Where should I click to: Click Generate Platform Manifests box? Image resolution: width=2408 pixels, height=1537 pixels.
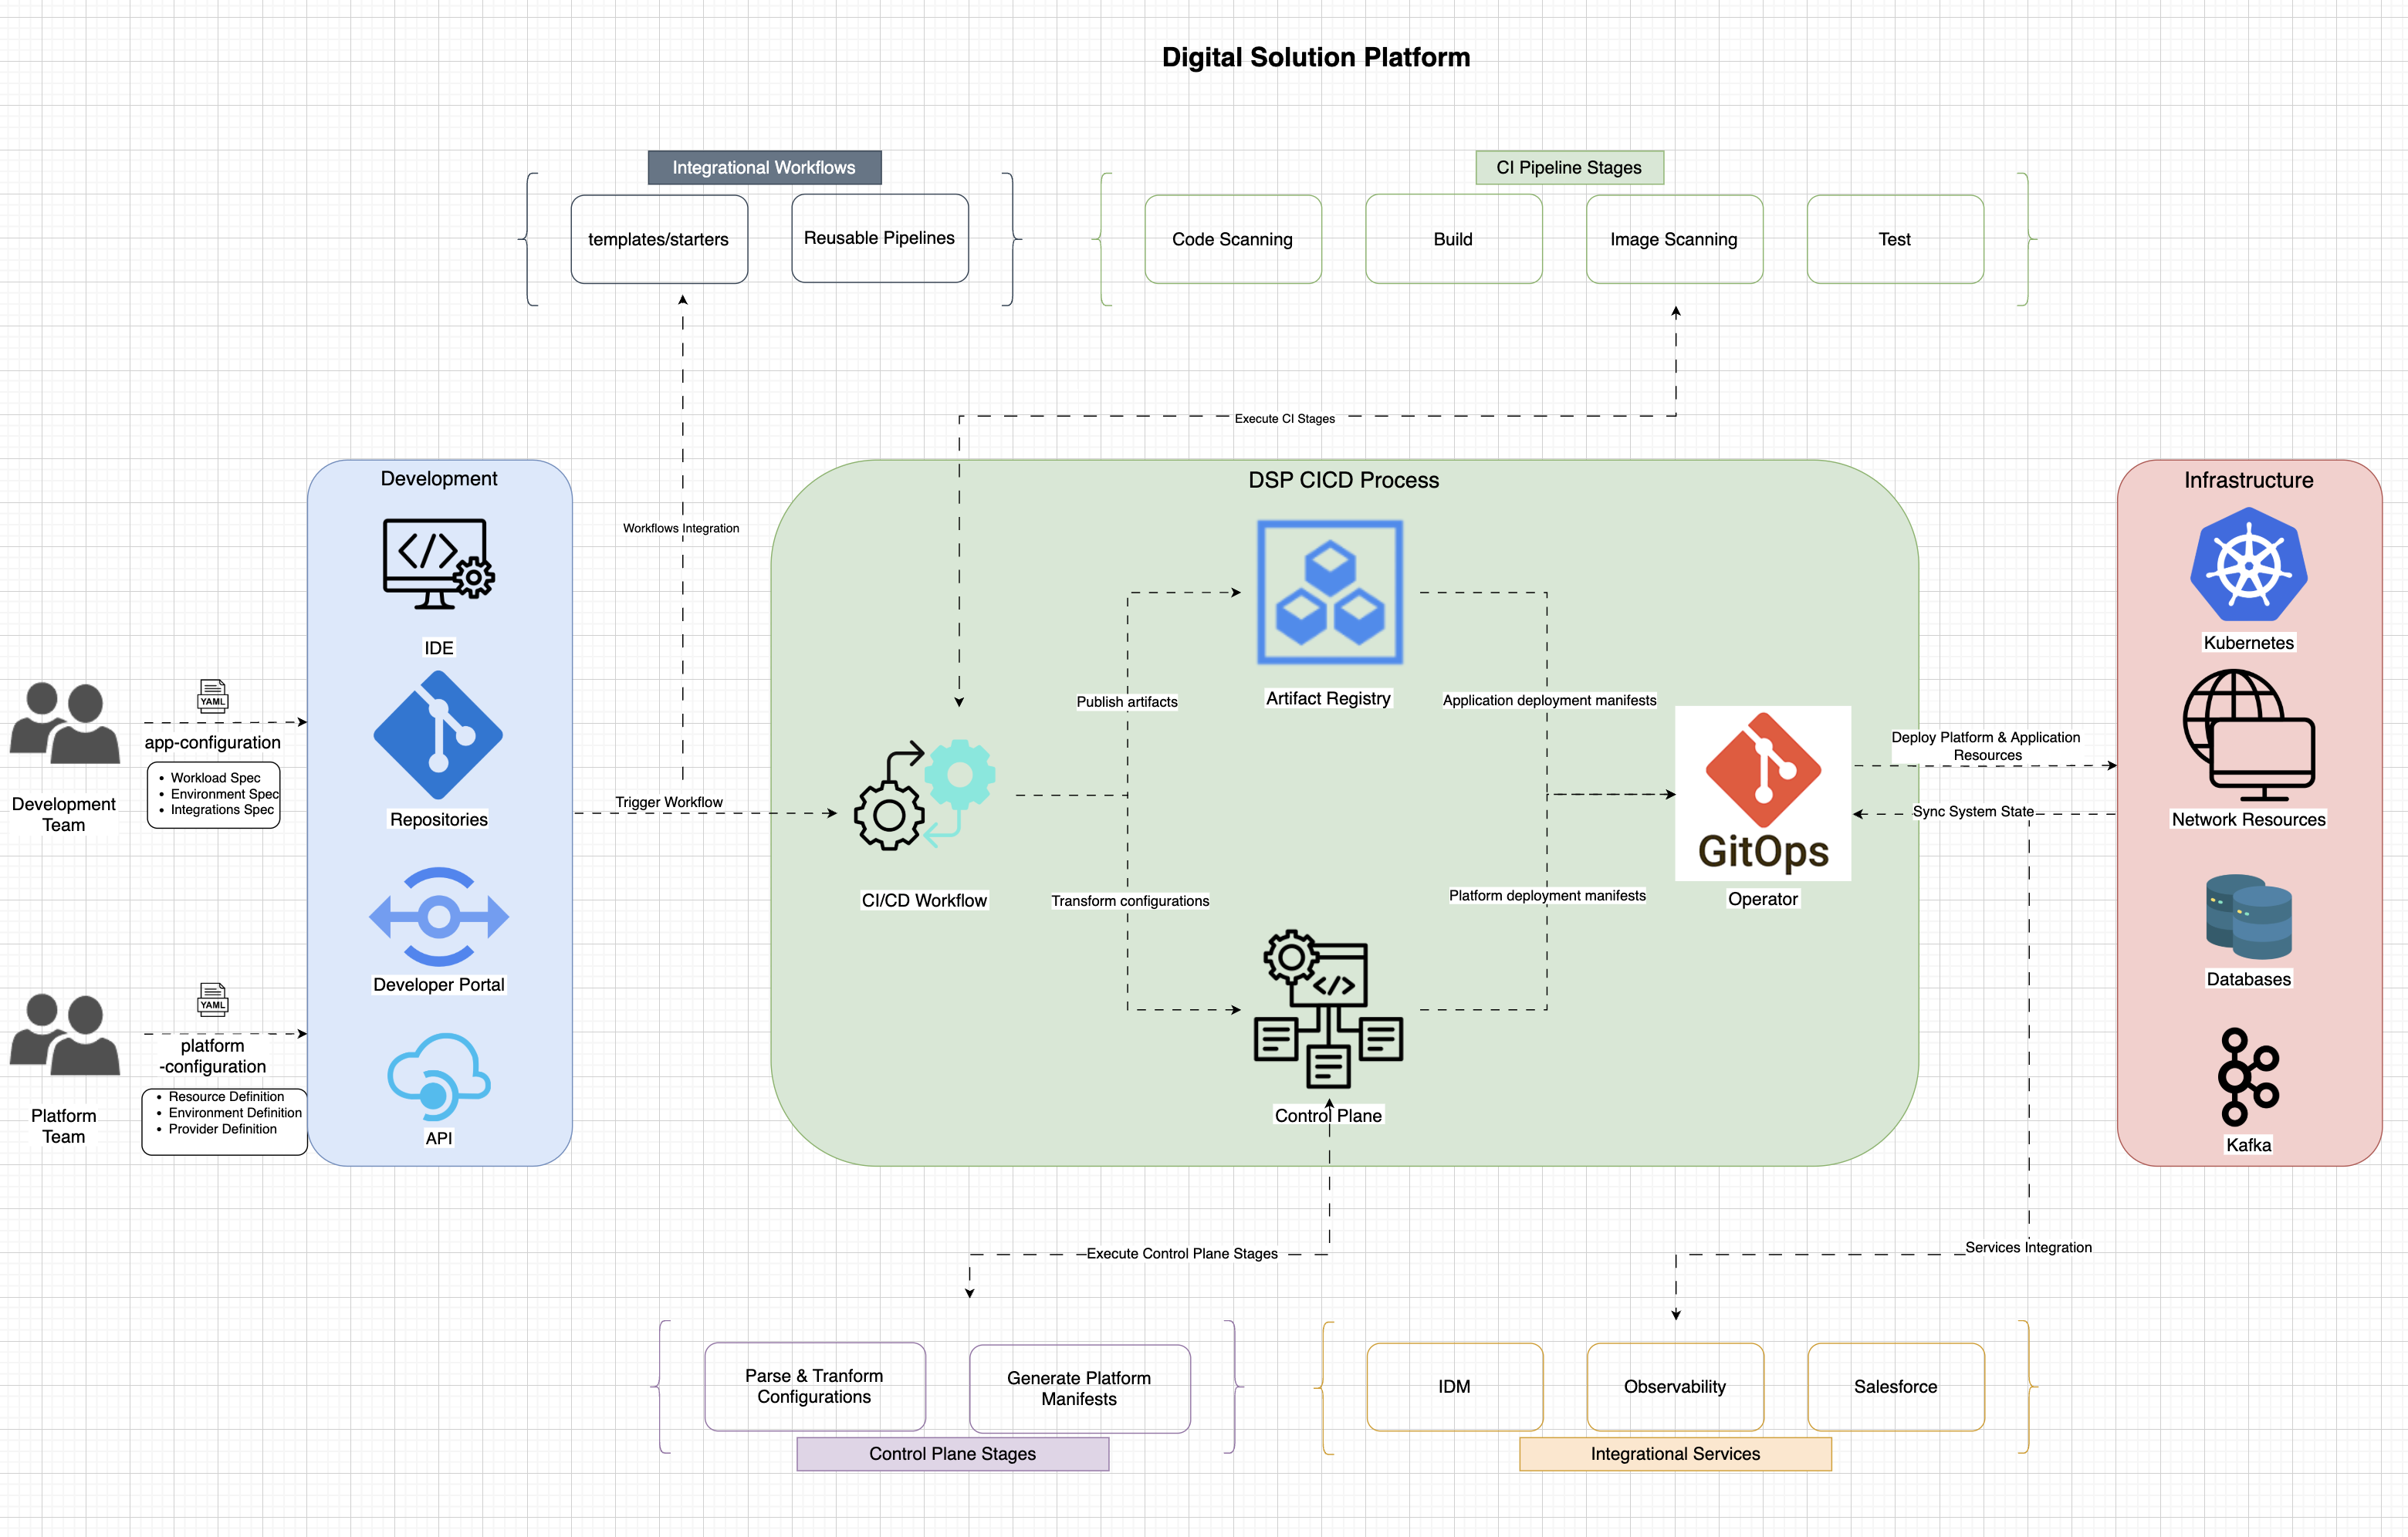(x=1080, y=1388)
